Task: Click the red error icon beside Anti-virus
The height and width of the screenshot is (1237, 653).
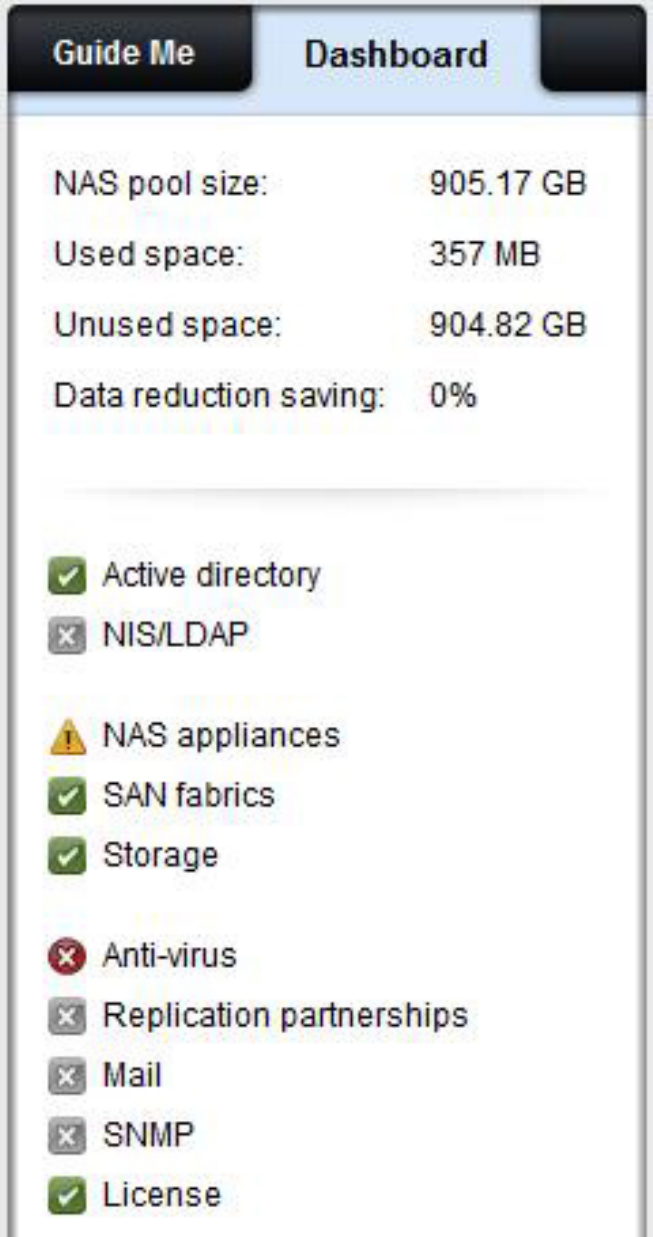Action: point(66,958)
